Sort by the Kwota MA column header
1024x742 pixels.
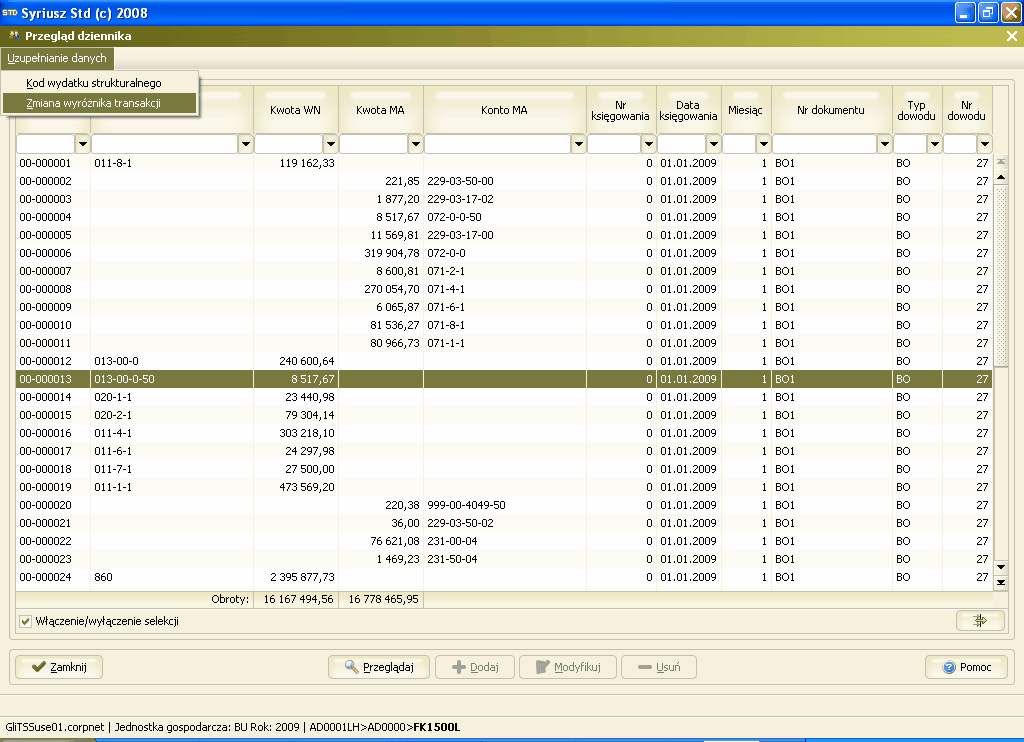pos(381,110)
